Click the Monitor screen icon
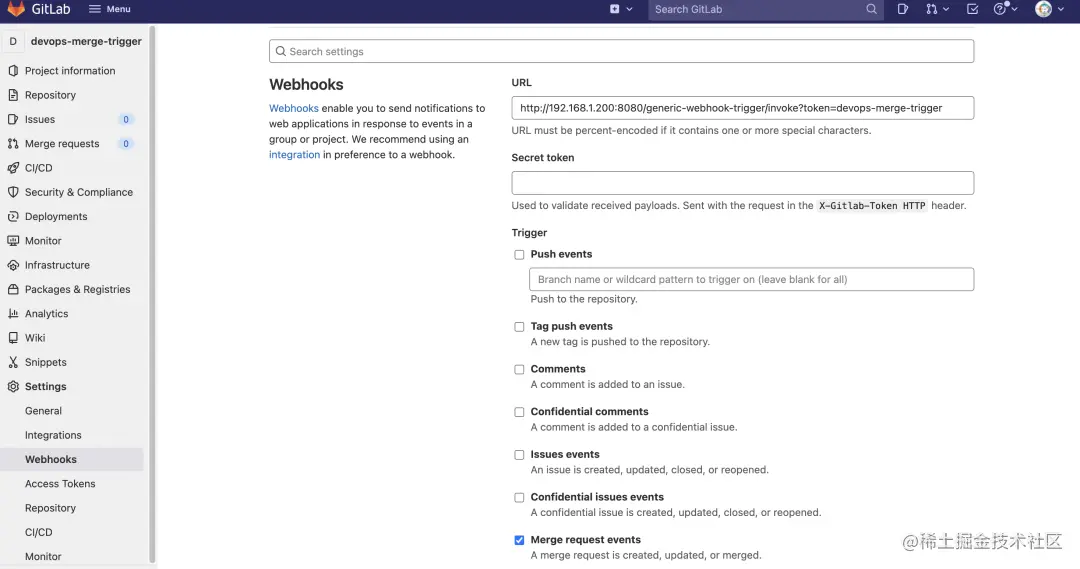 click(13, 240)
